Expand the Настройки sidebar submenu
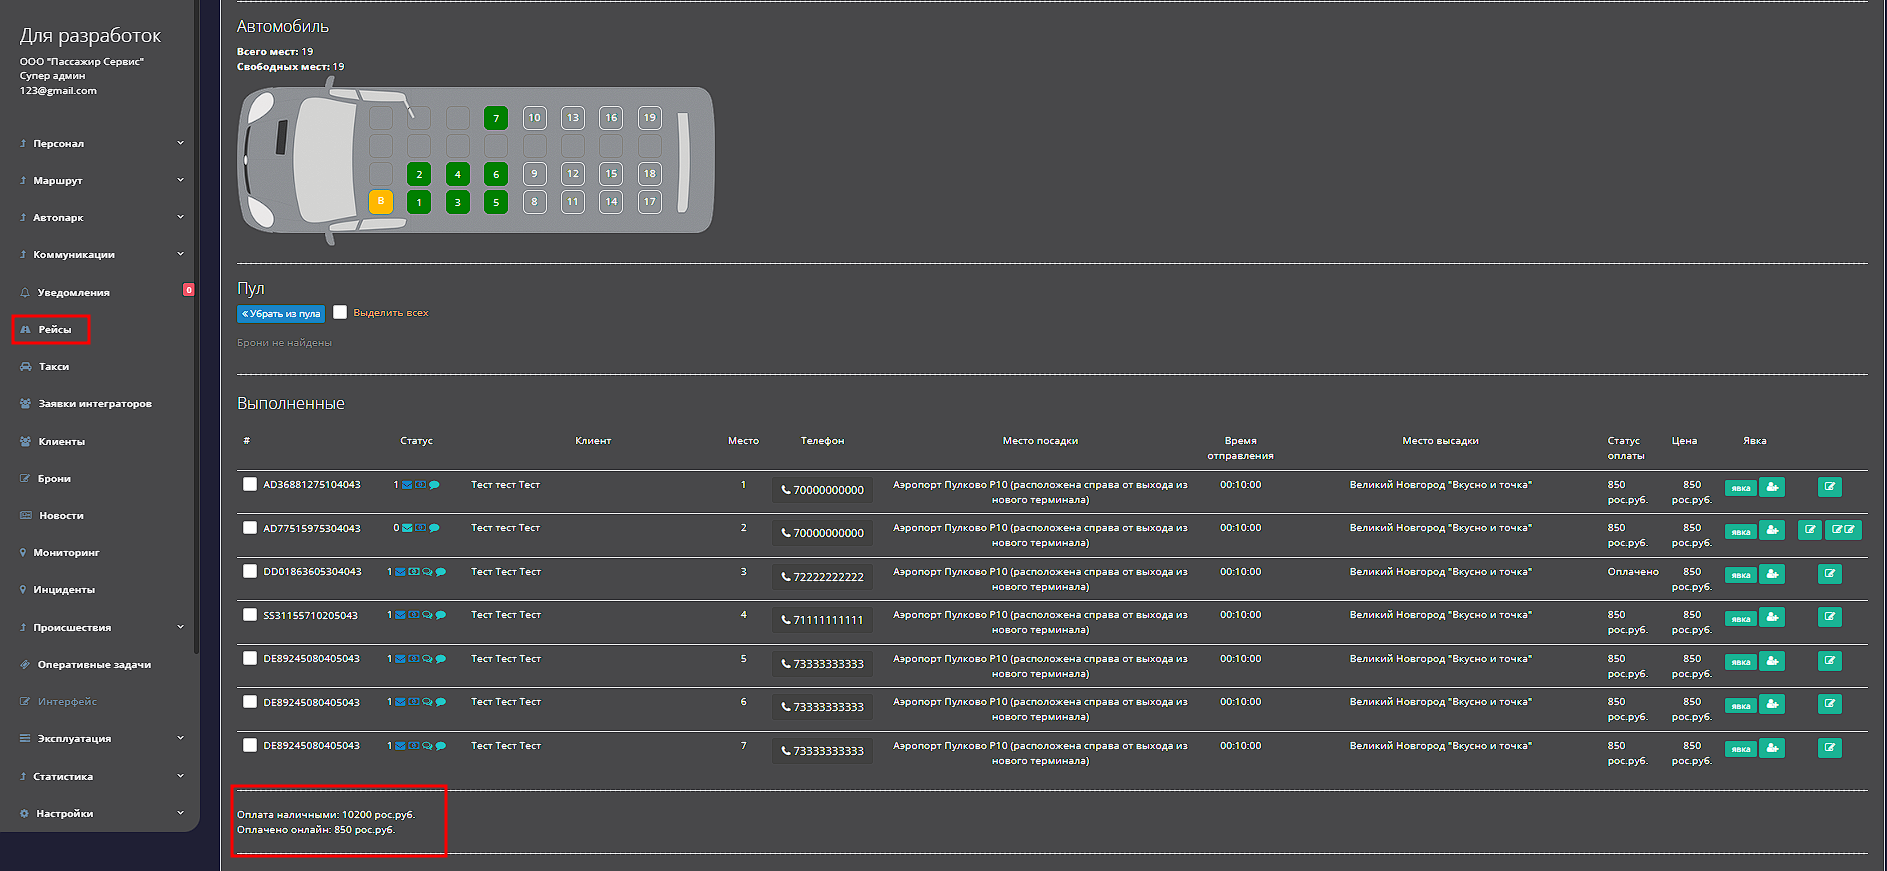Image resolution: width=1887 pixels, height=871 pixels. tap(100, 814)
